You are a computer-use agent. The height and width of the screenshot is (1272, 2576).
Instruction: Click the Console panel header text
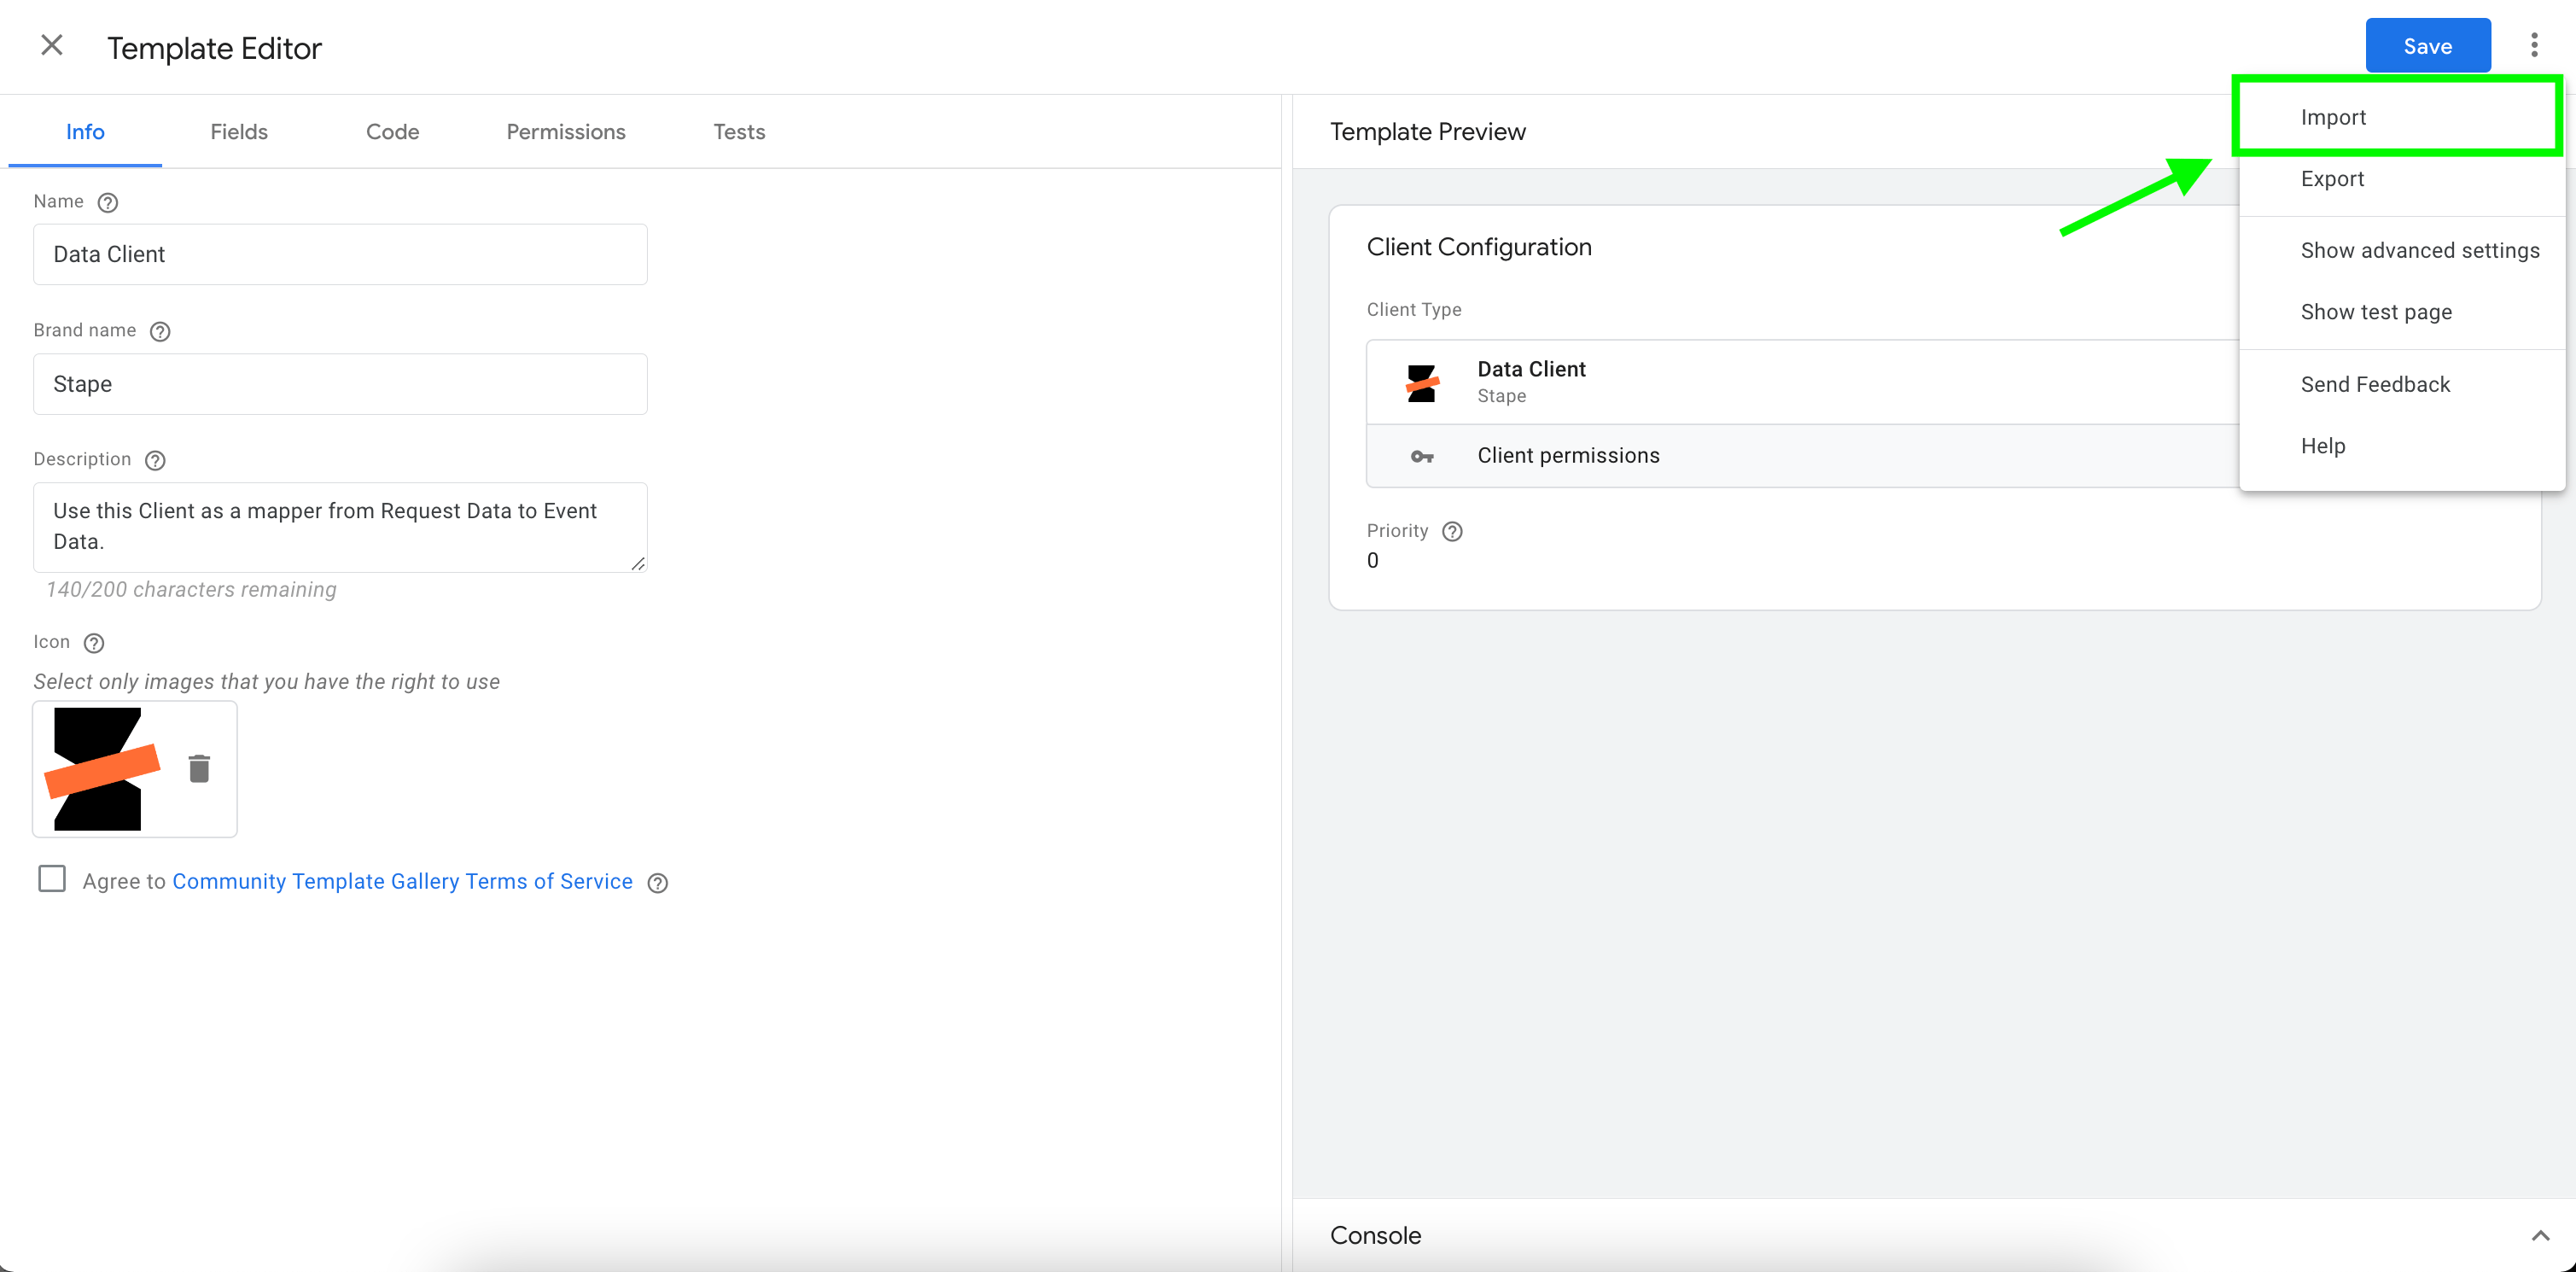pos(1375,1235)
